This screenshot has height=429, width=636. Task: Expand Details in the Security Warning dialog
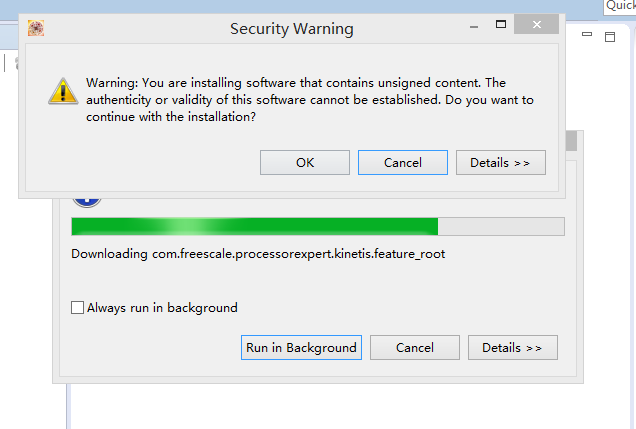point(501,162)
